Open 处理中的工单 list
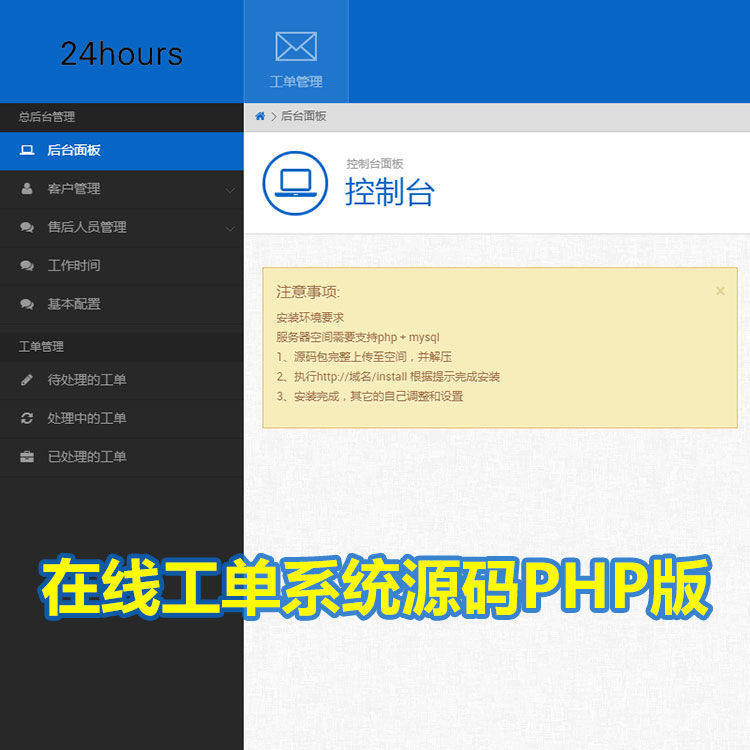Viewport: 750px width, 750px height. 121,419
